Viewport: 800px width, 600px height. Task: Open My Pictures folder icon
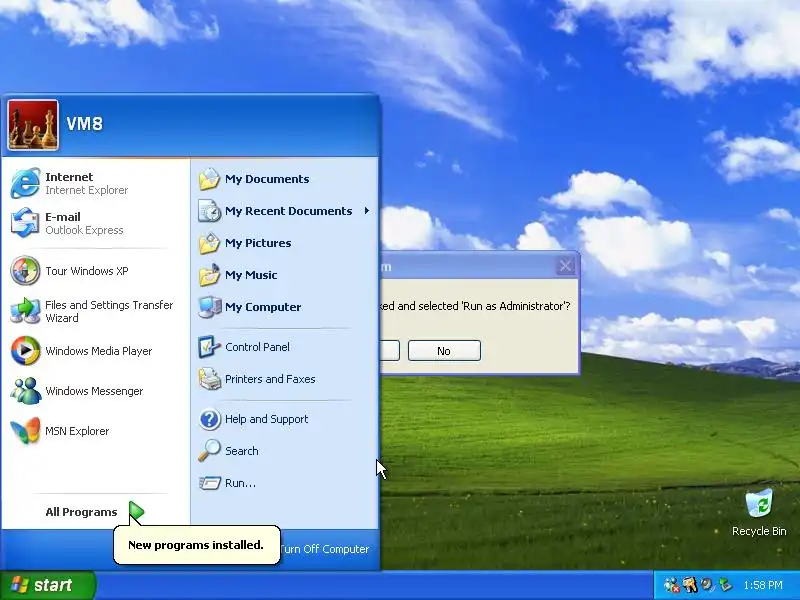tap(209, 243)
